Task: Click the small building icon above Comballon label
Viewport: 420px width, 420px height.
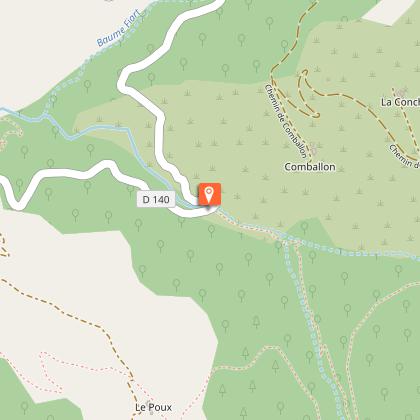Action: 313,148
